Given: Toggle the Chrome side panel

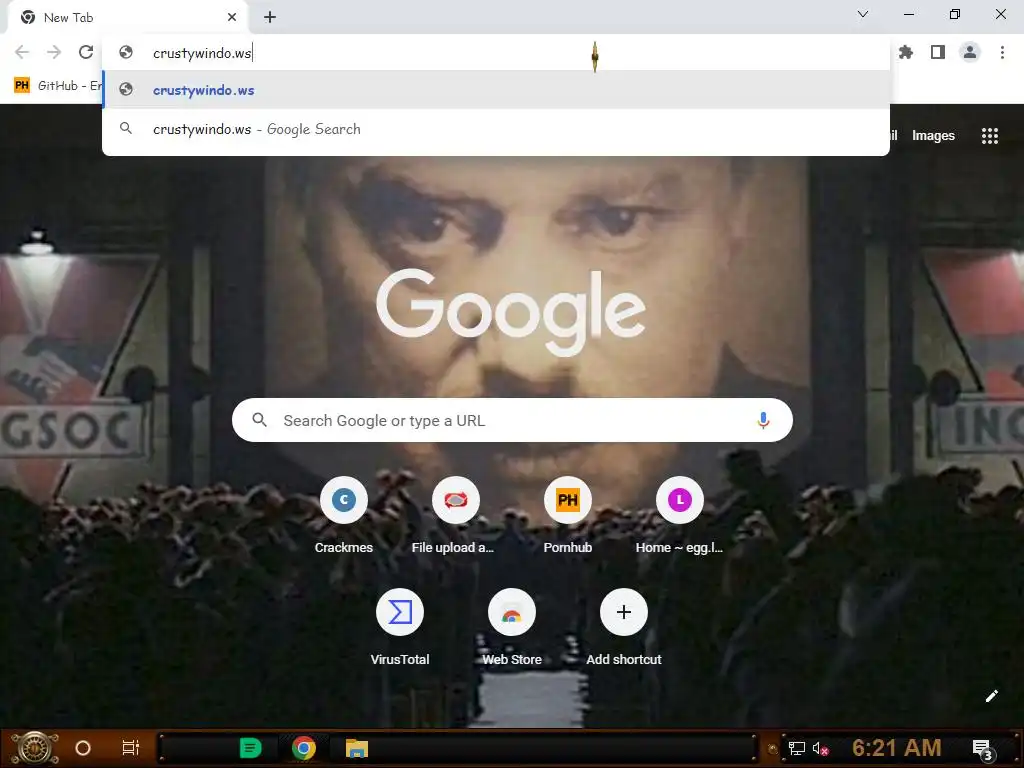Looking at the screenshot, I should coord(938,52).
